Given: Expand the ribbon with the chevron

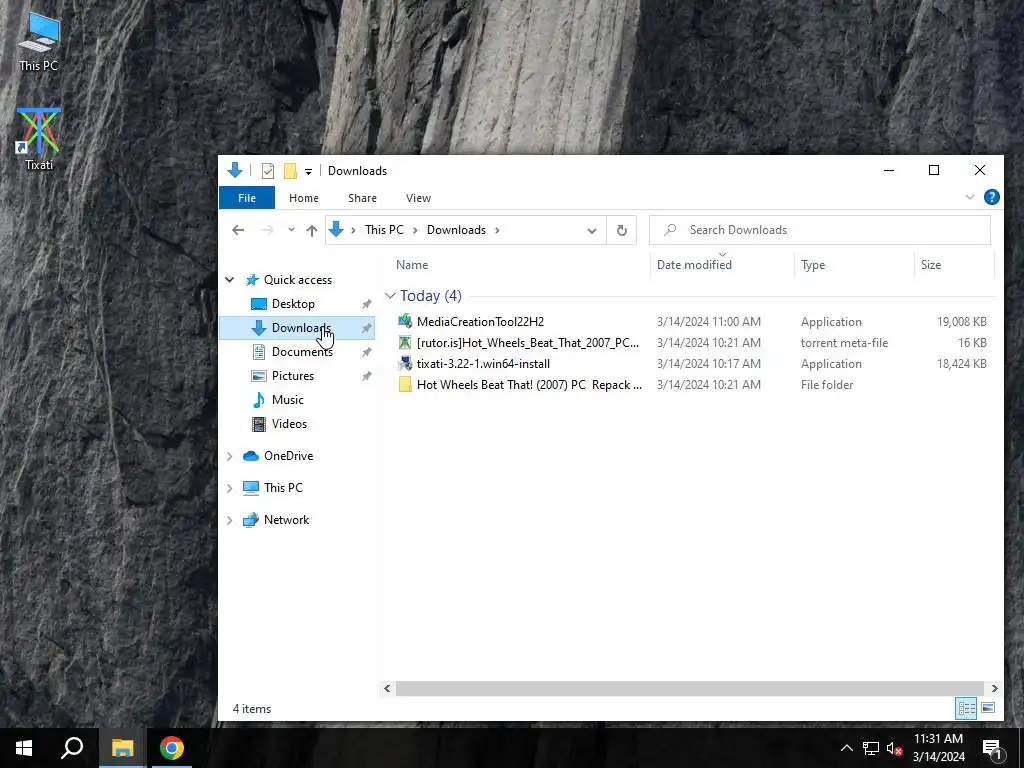Looking at the screenshot, I should 970,197.
